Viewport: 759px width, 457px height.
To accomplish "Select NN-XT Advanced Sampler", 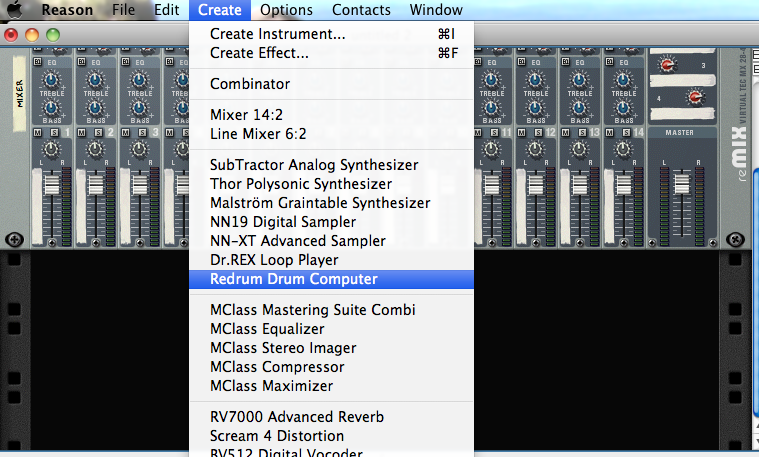I will tap(332, 241).
